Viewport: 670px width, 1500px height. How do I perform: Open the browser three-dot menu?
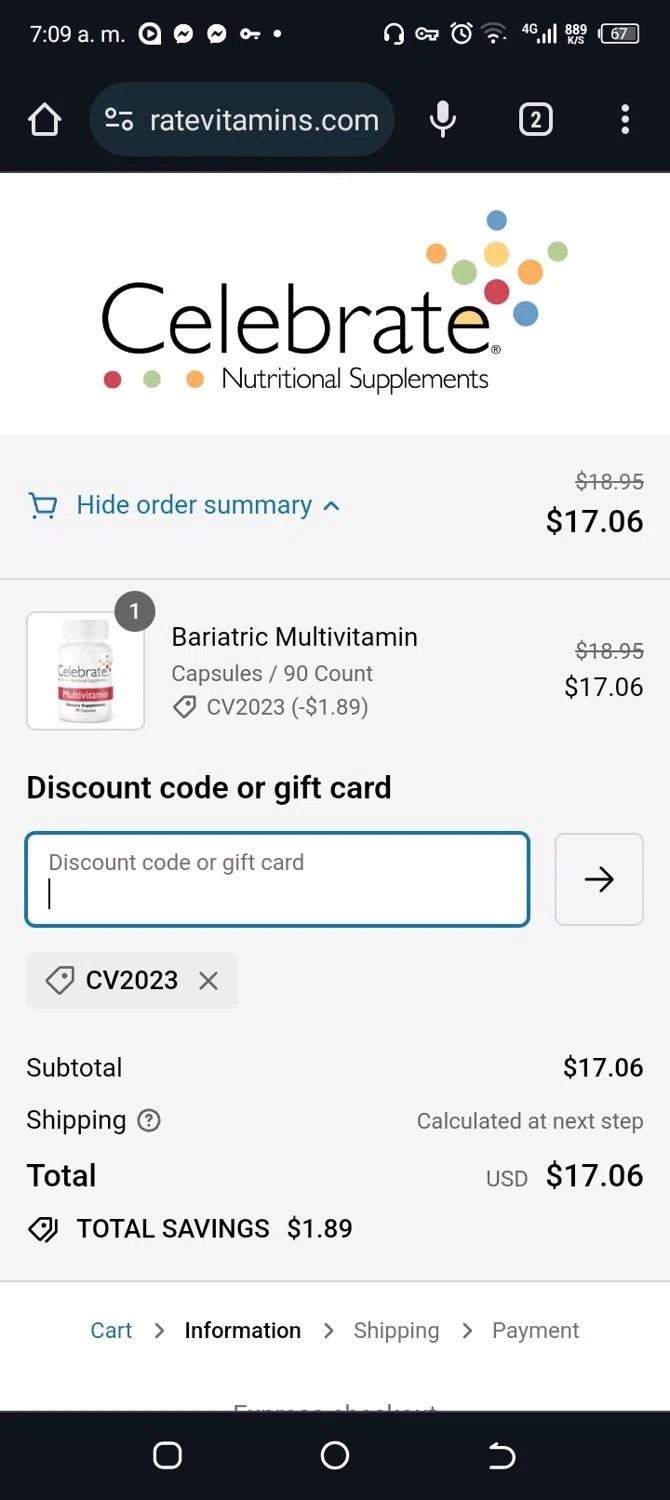(x=625, y=120)
